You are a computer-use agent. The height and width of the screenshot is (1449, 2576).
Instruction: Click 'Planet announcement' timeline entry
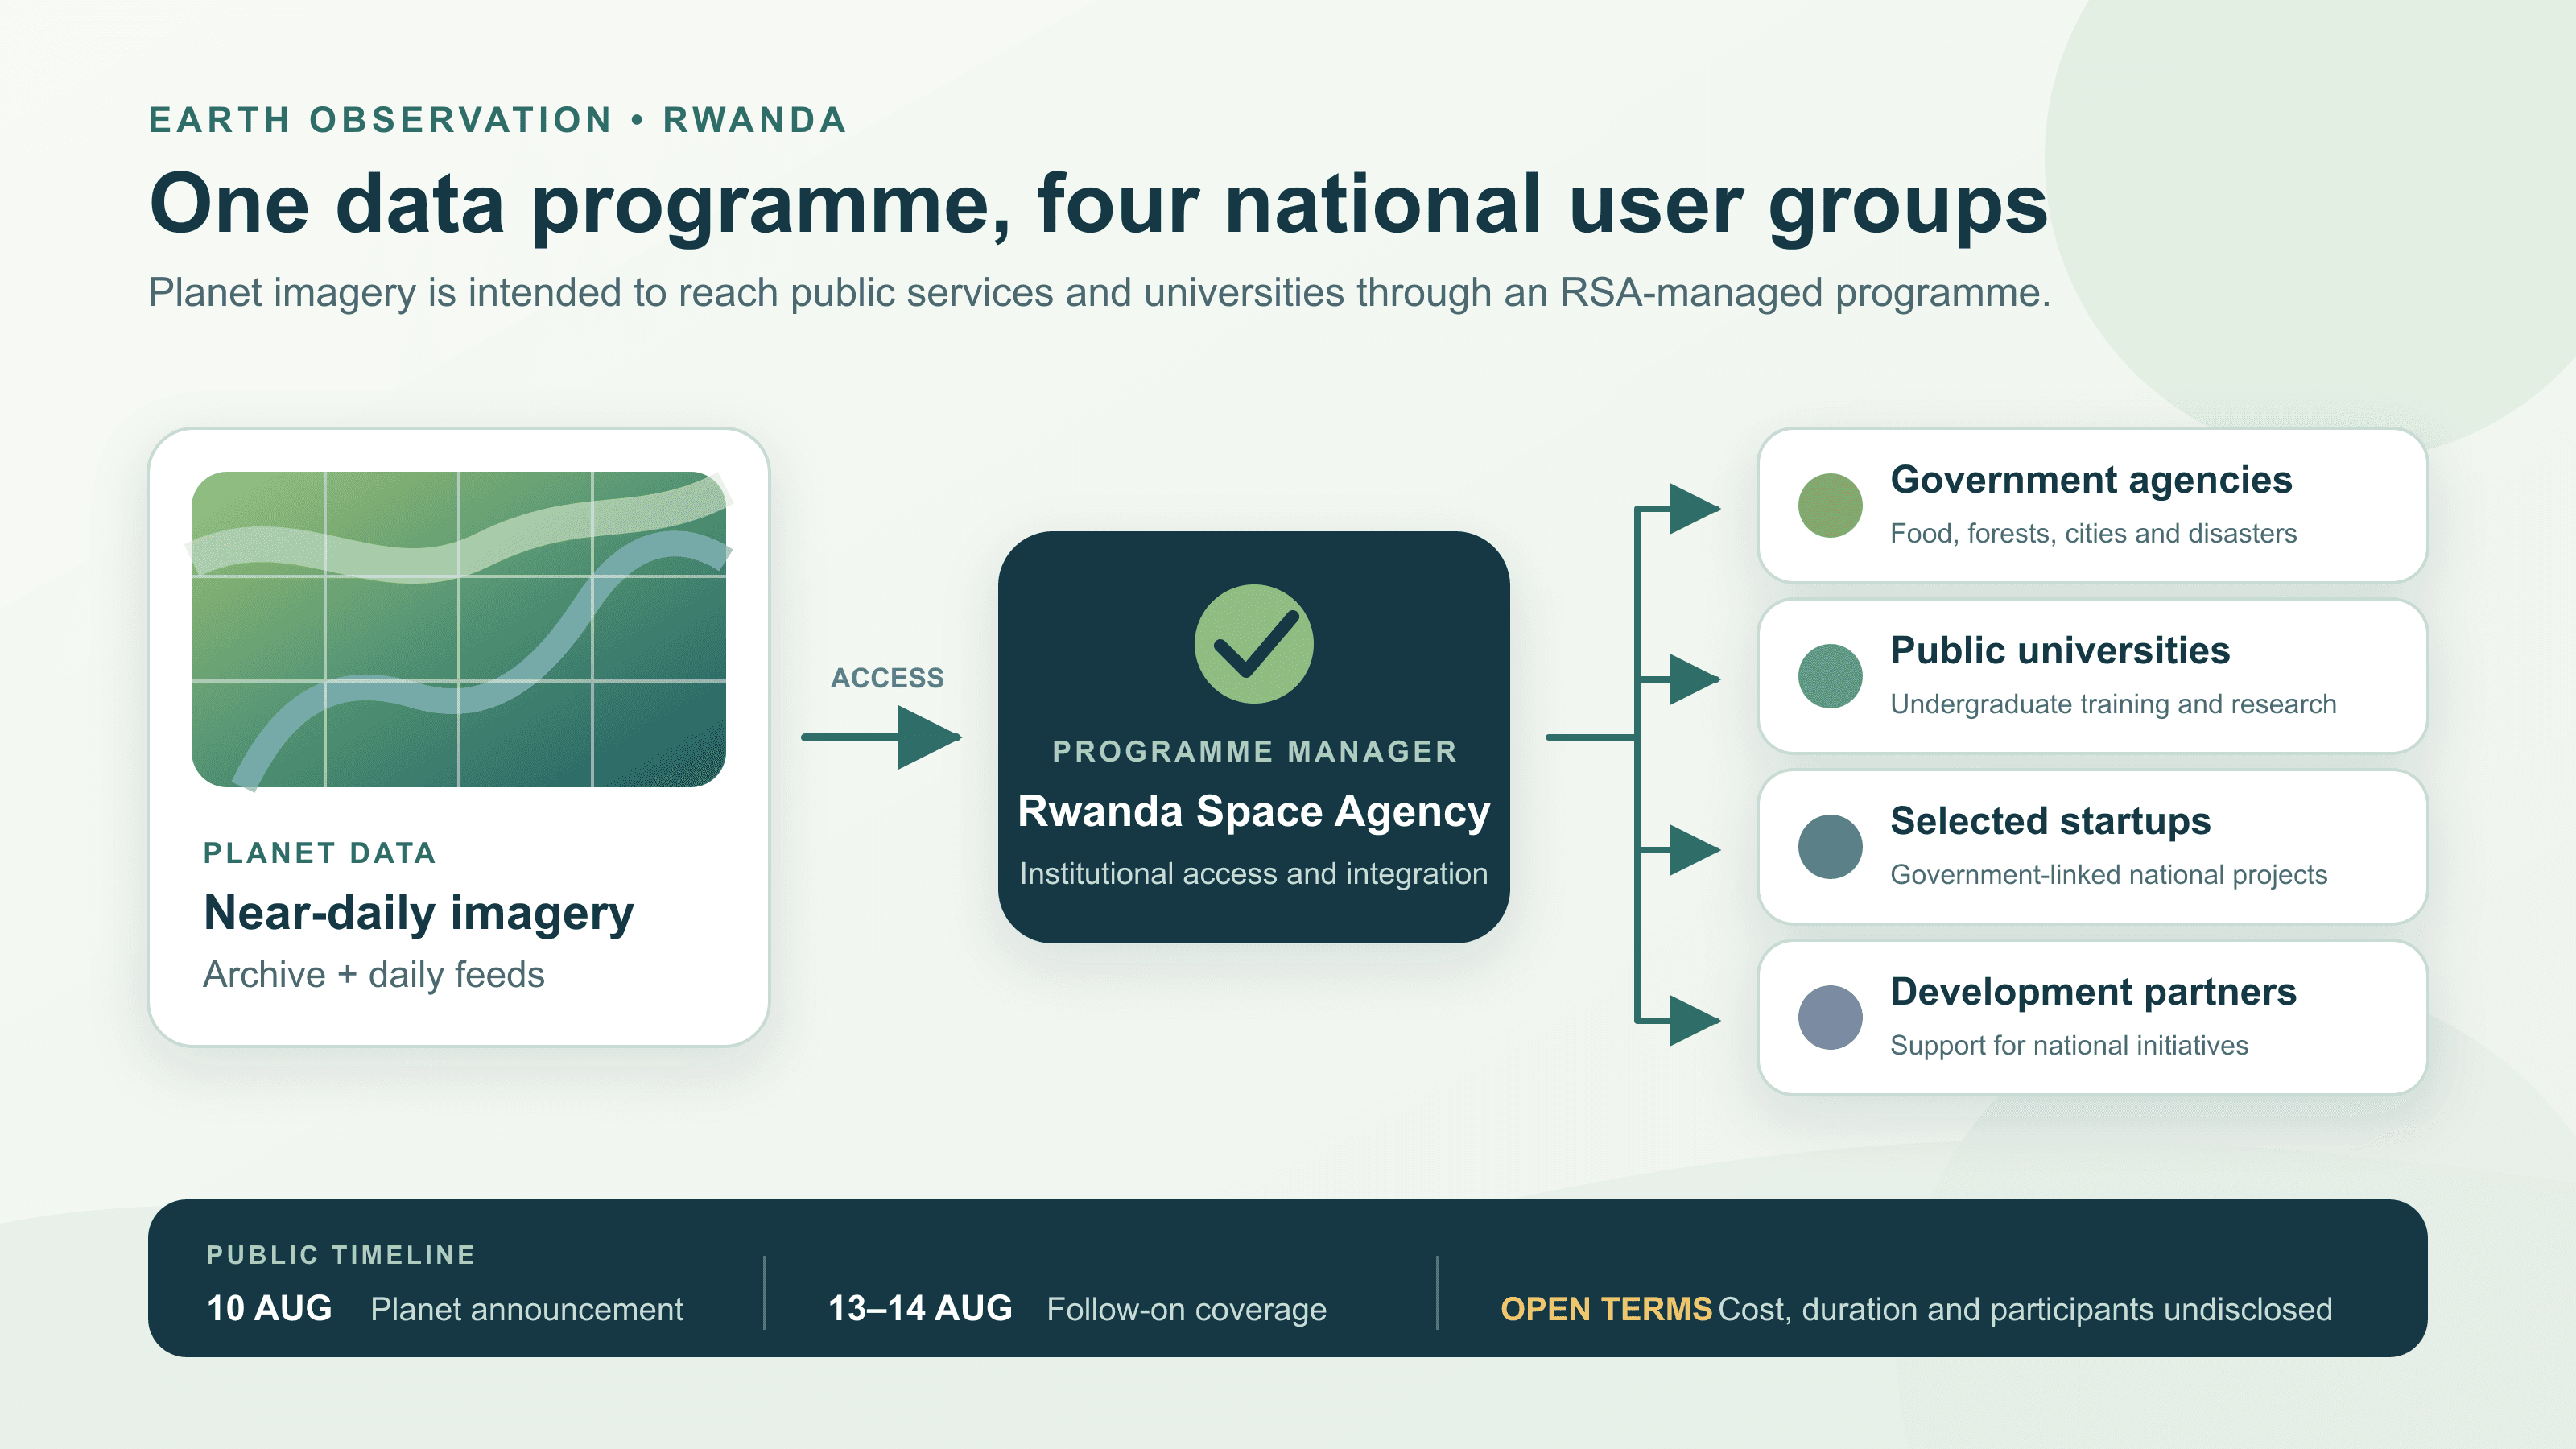(x=527, y=1309)
